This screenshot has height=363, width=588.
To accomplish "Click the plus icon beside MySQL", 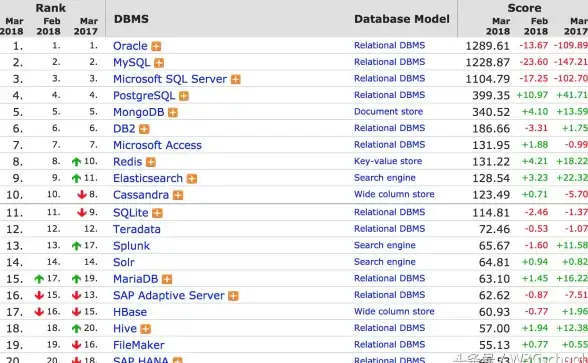I will coord(159,63).
